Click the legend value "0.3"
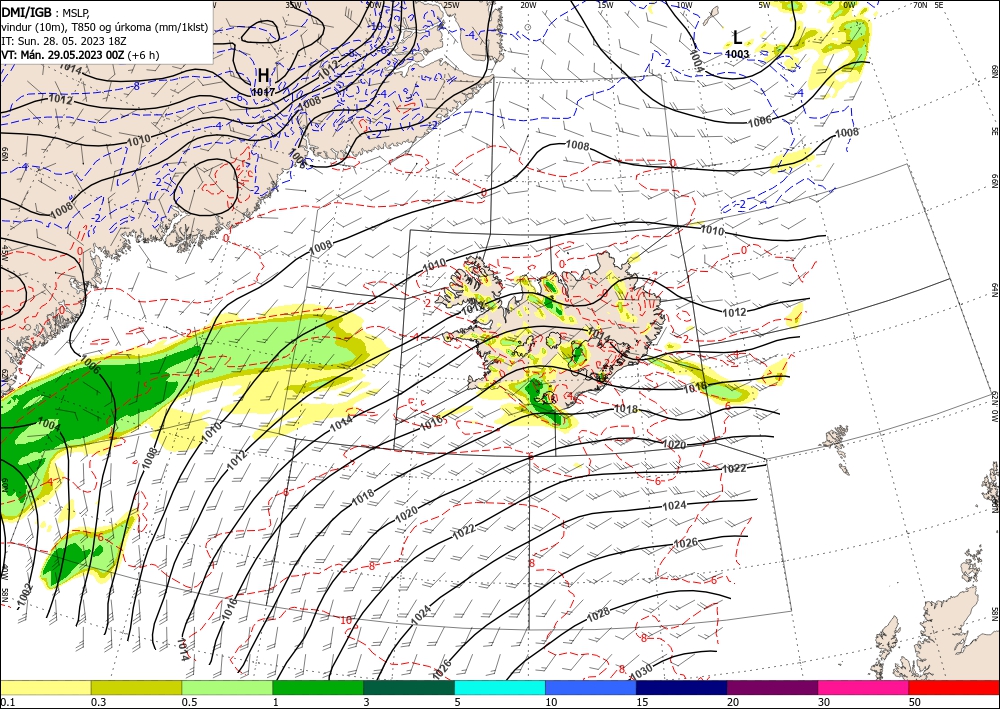Image resolution: width=1000 pixels, height=709 pixels. pyautogui.click(x=98, y=702)
